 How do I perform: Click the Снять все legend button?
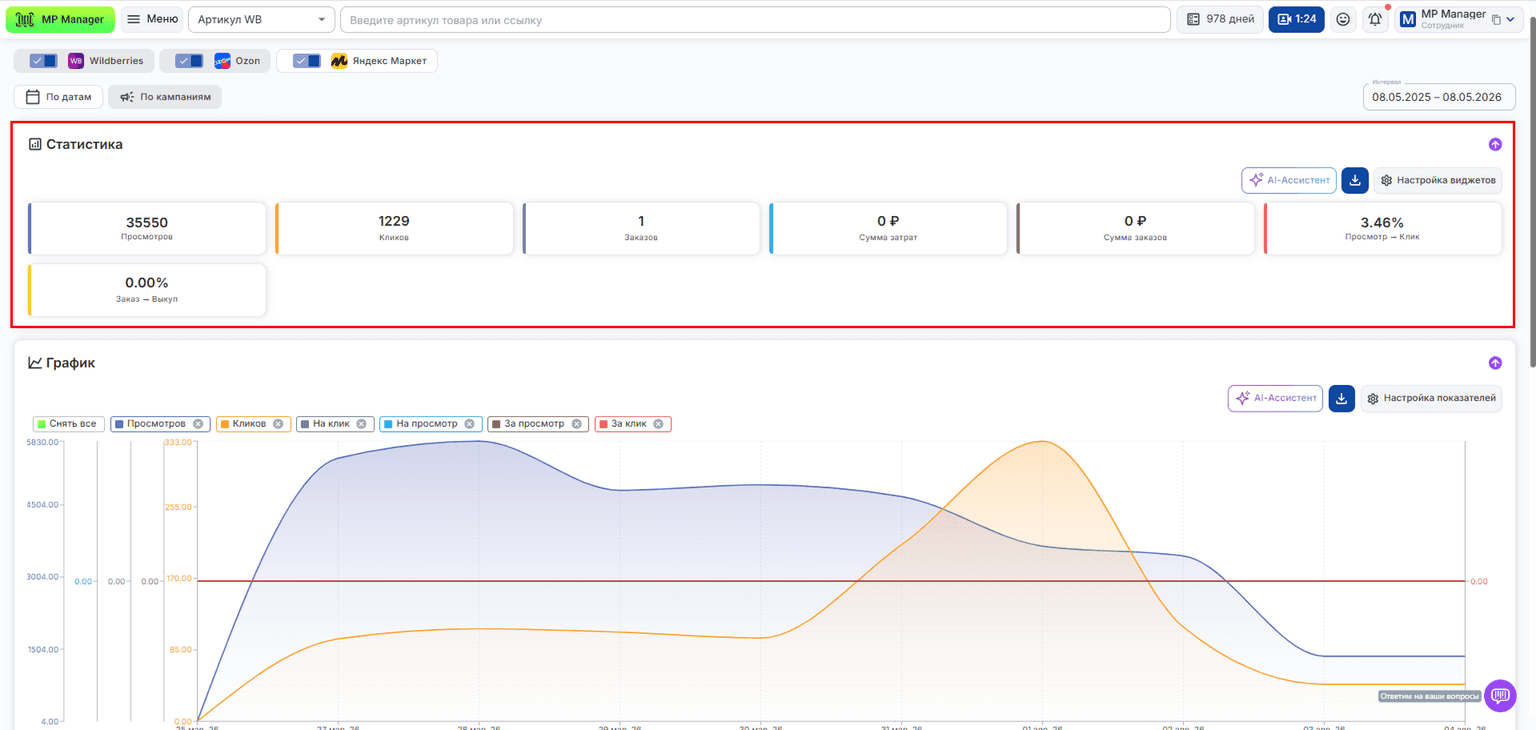tap(69, 424)
